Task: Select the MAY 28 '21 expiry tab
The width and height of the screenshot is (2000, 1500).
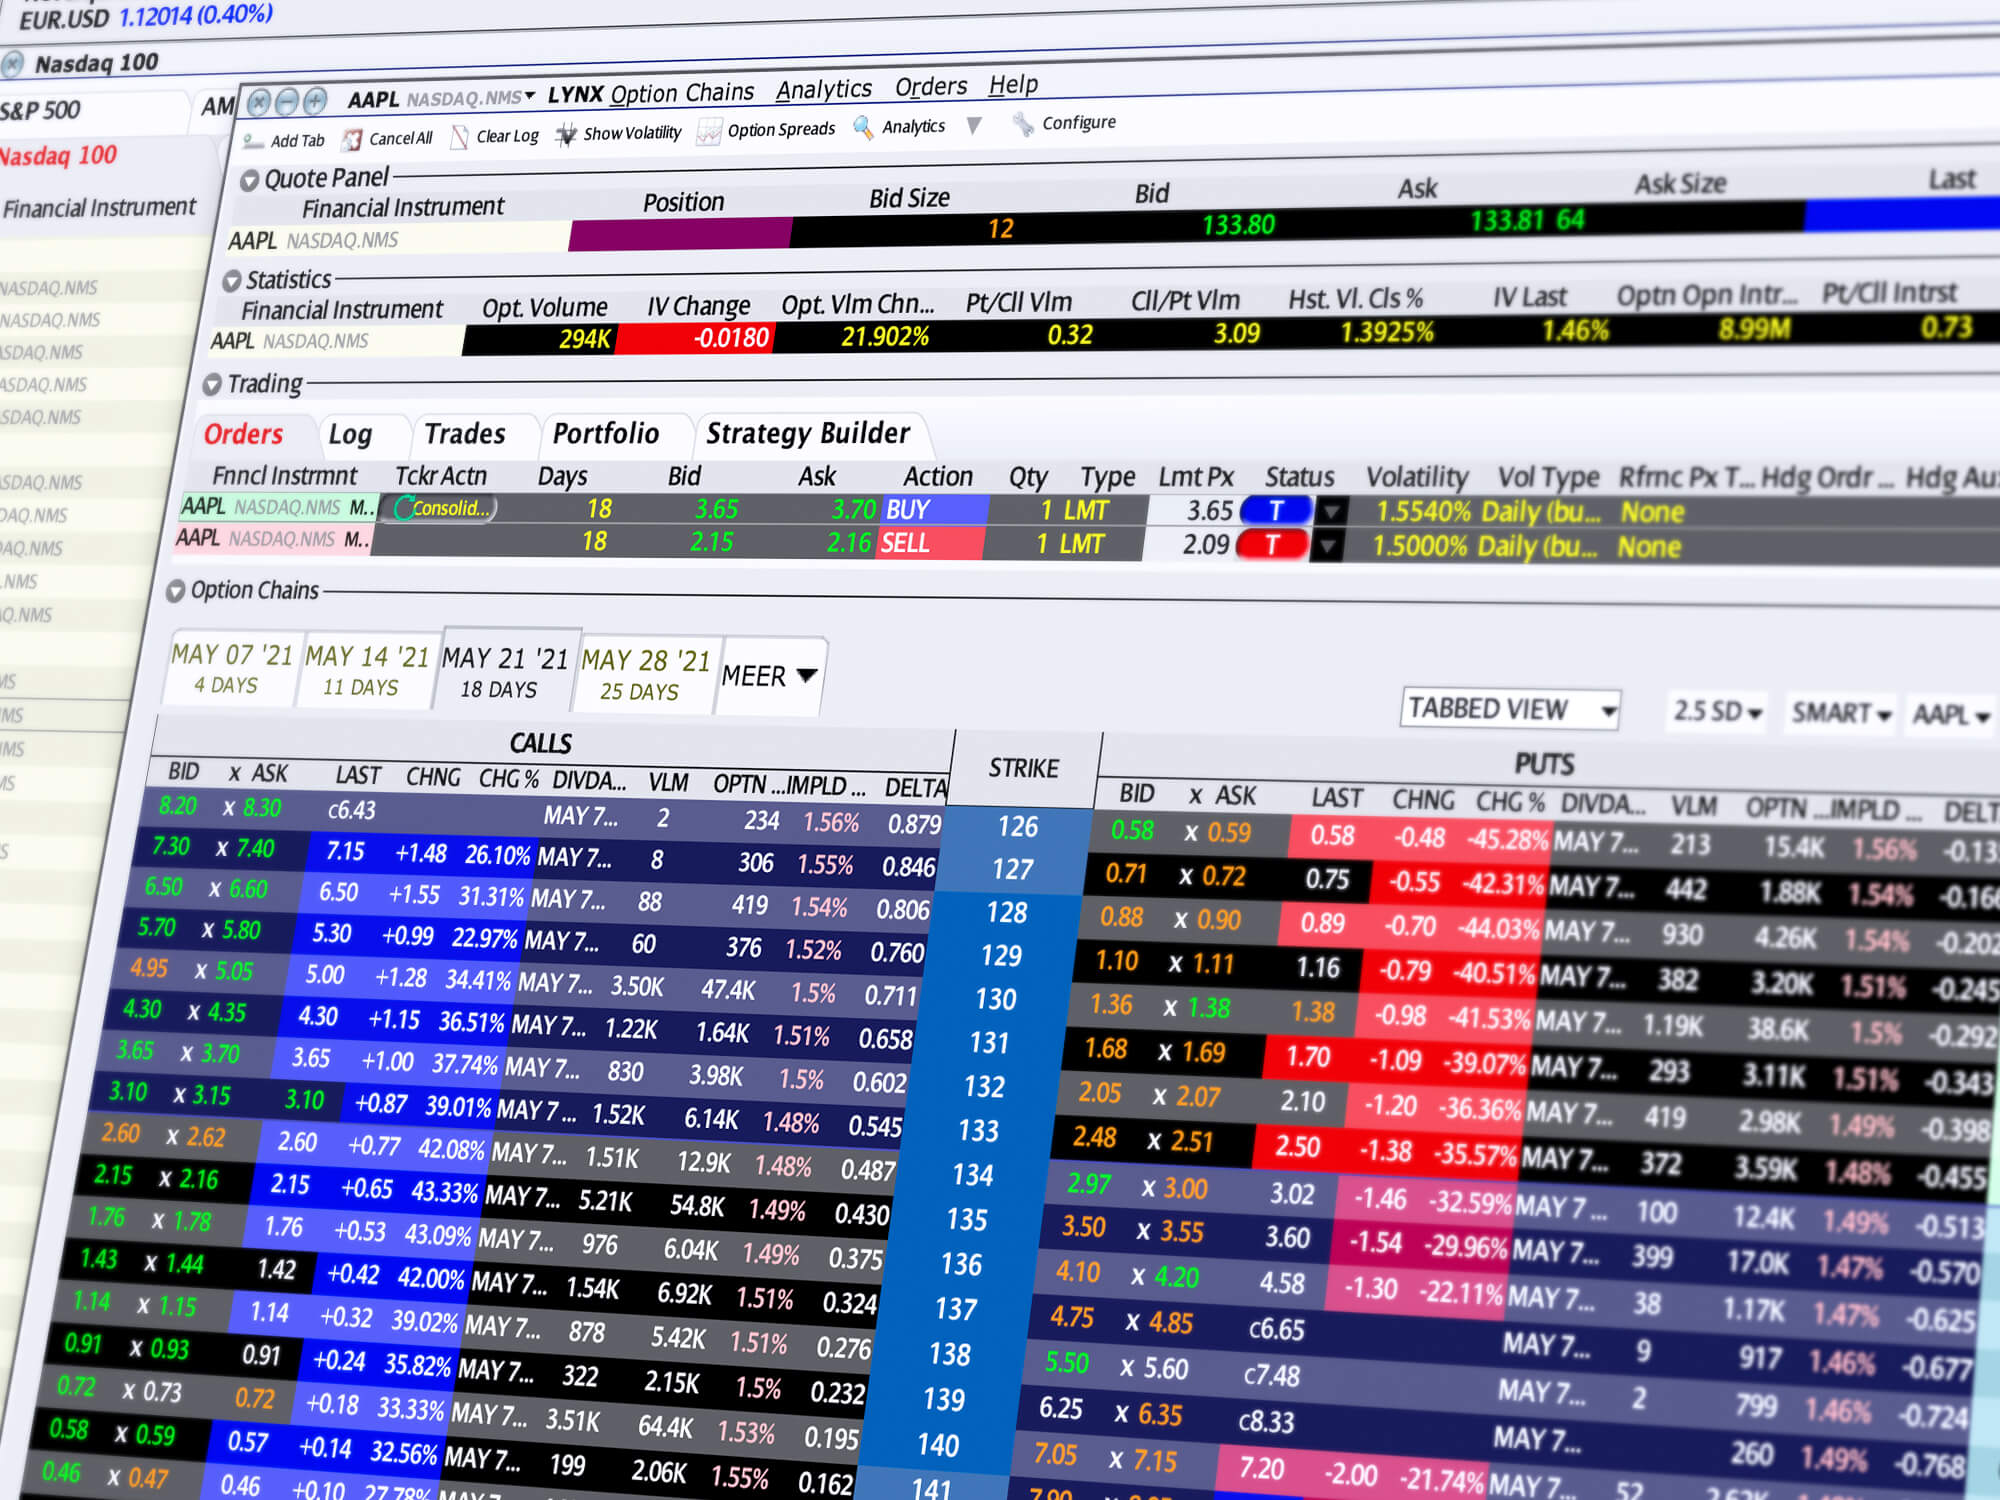Action: 645,675
